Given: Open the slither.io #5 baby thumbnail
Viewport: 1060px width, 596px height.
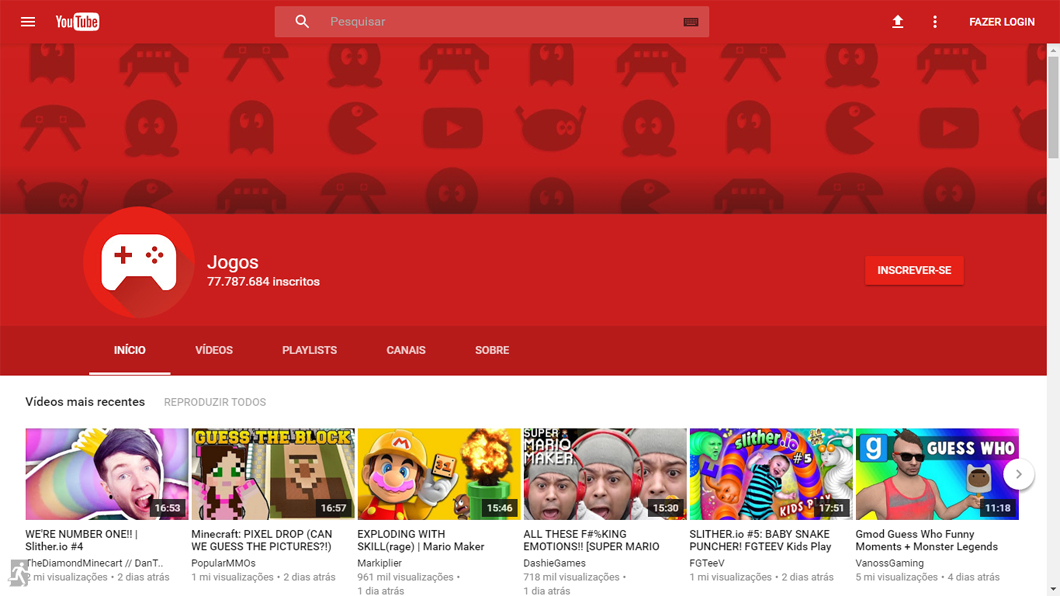Looking at the screenshot, I should (x=771, y=474).
